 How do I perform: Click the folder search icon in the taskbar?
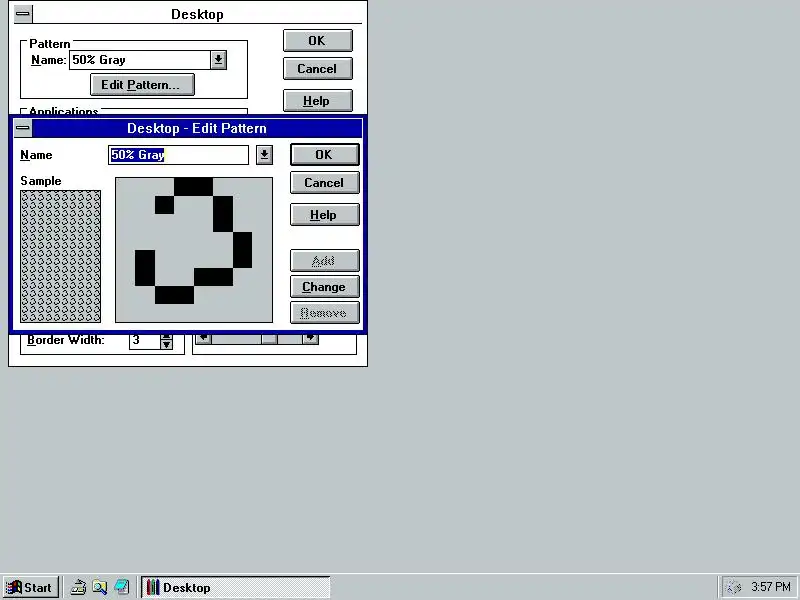click(99, 587)
